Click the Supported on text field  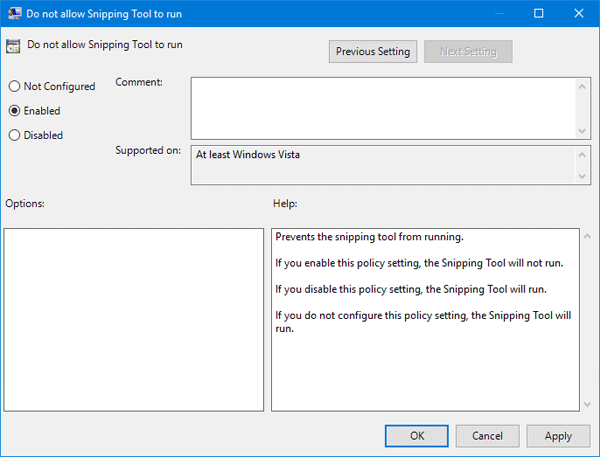coord(382,165)
